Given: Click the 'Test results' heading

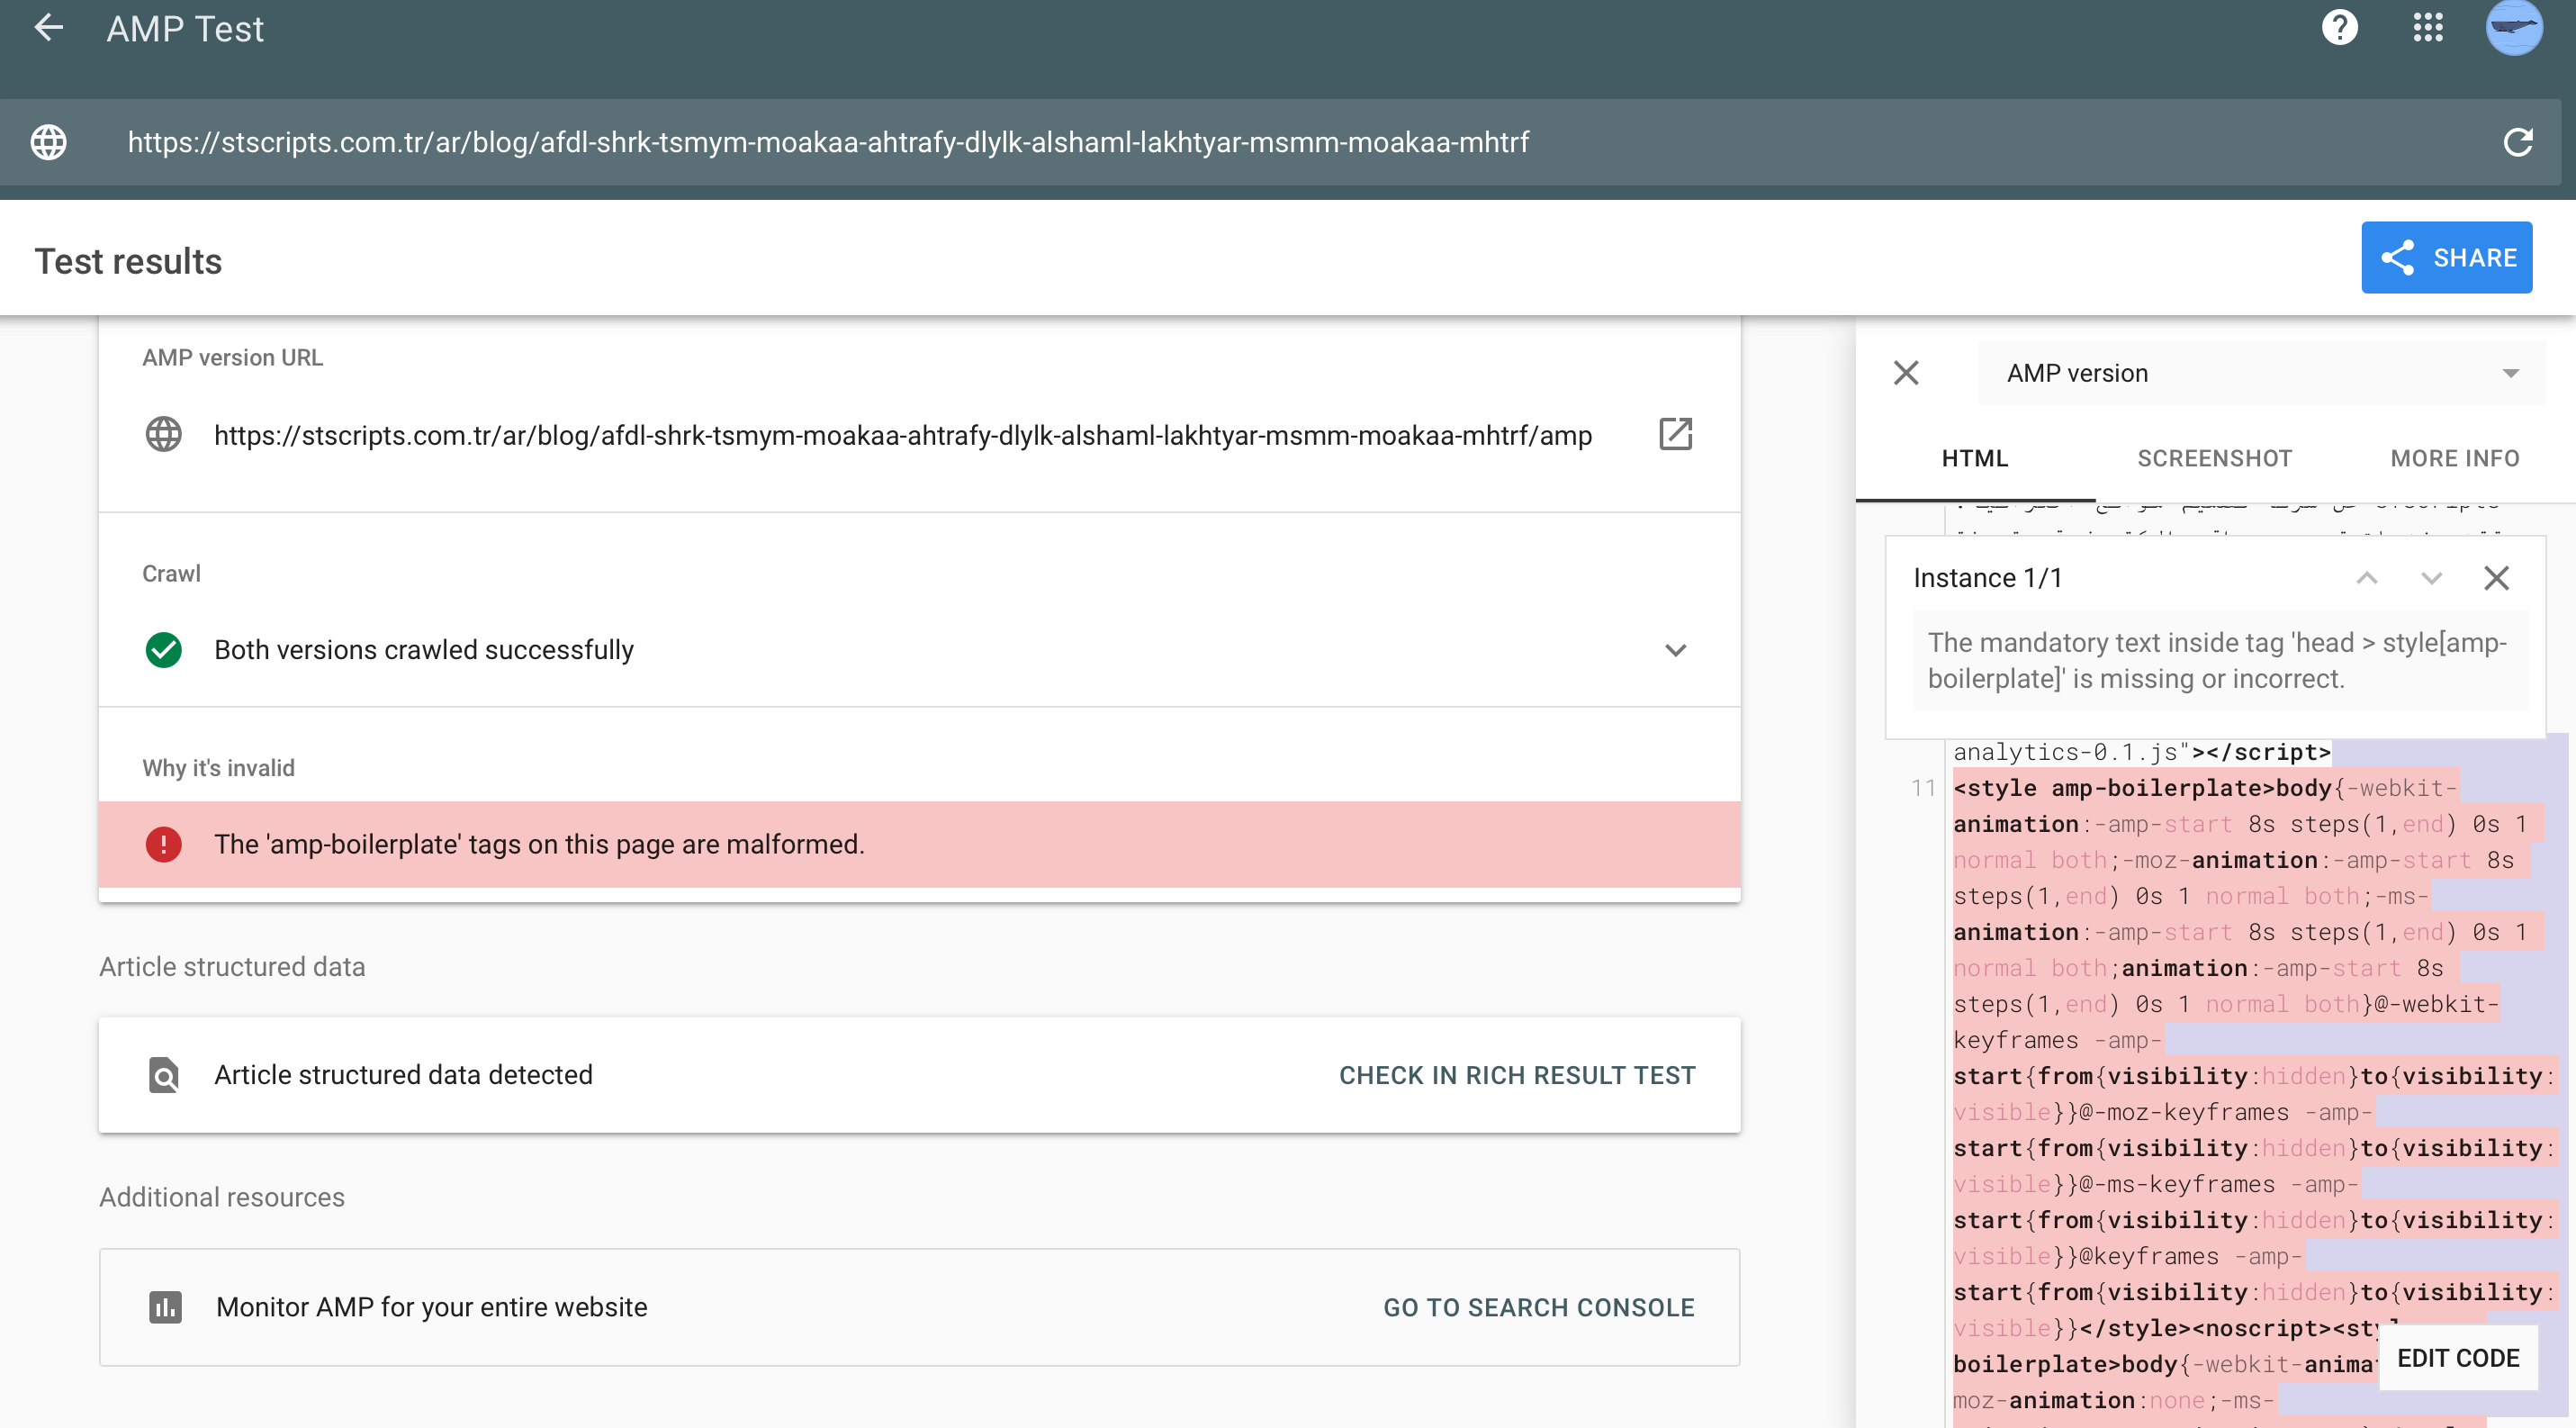Looking at the screenshot, I should (x=128, y=261).
